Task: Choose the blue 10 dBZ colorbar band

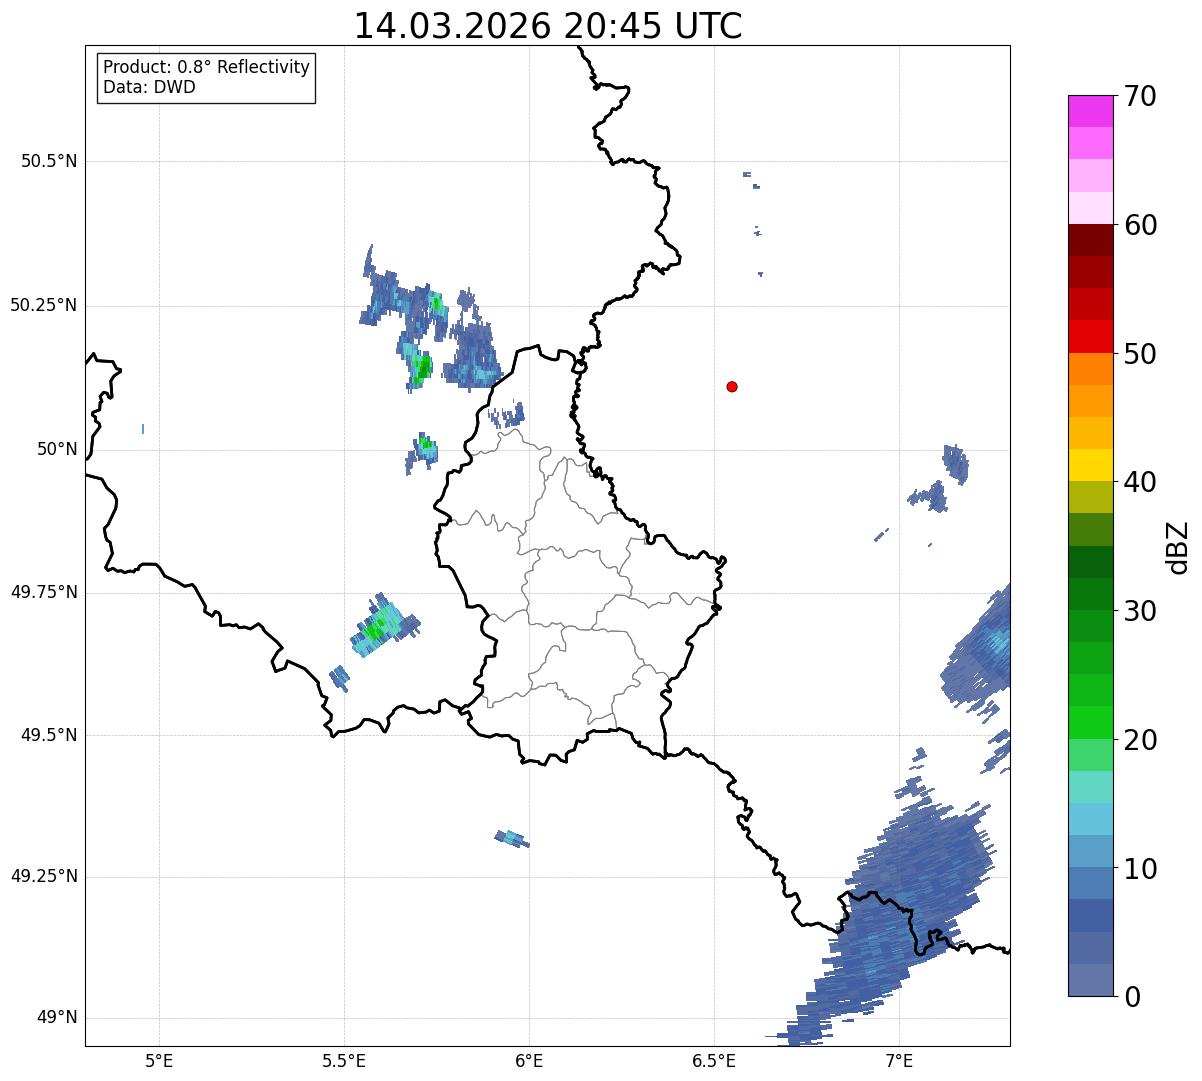Action: 1090,851
